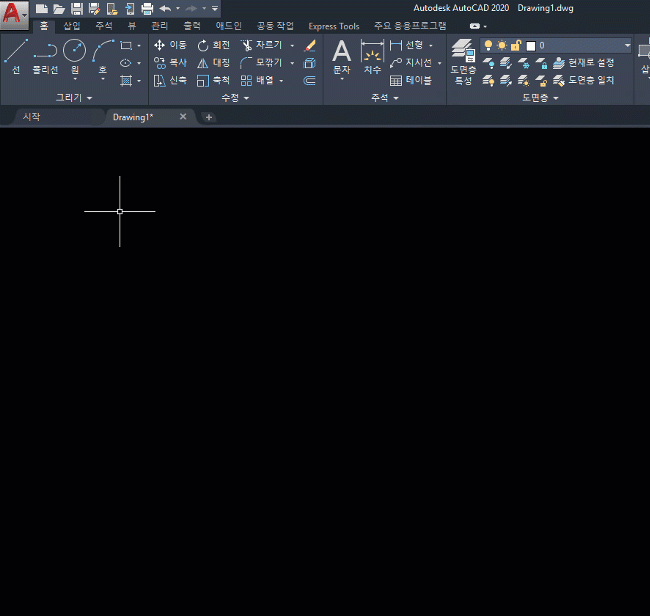Switch to the Insert (삽입) ribbon tab
This screenshot has width=650, height=616.
(x=72, y=26)
